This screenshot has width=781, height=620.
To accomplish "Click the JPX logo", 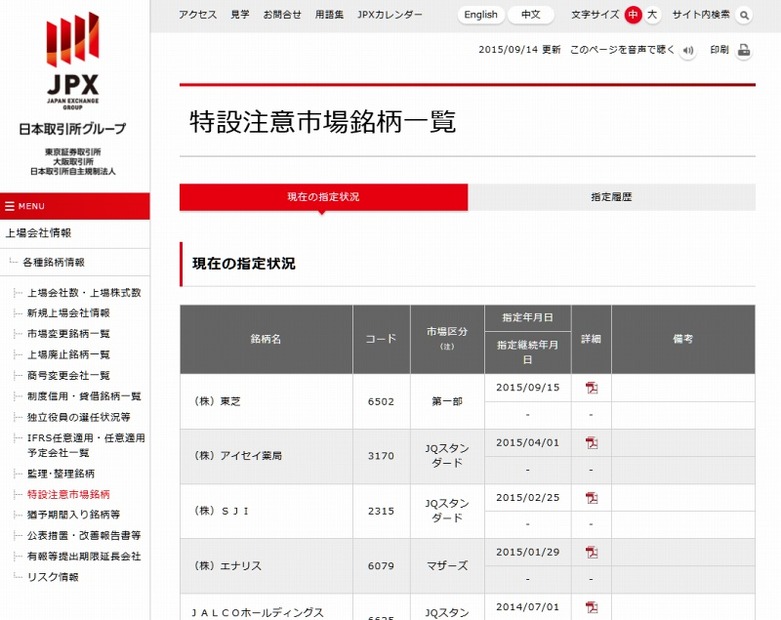I will click(73, 61).
